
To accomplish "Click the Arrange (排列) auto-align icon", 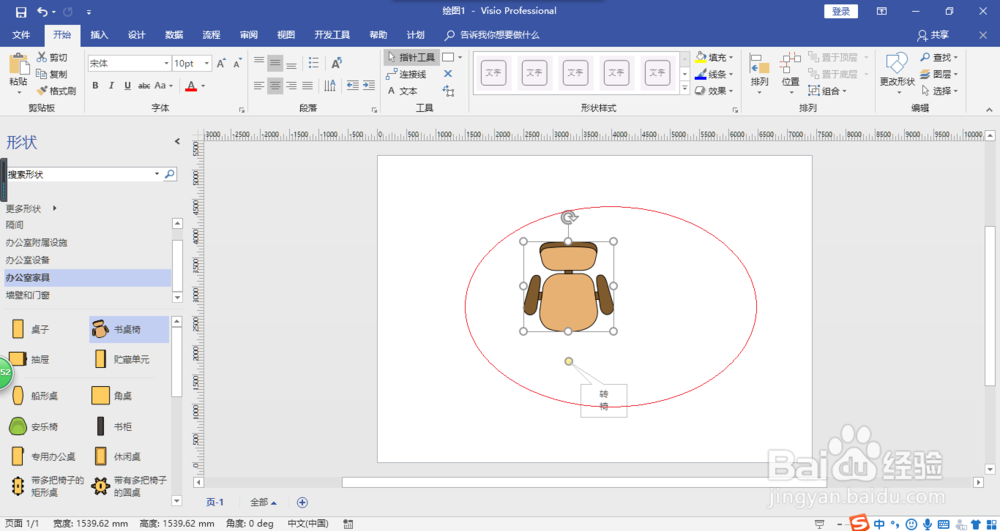I will pyautogui.click(x=760, y=64).
